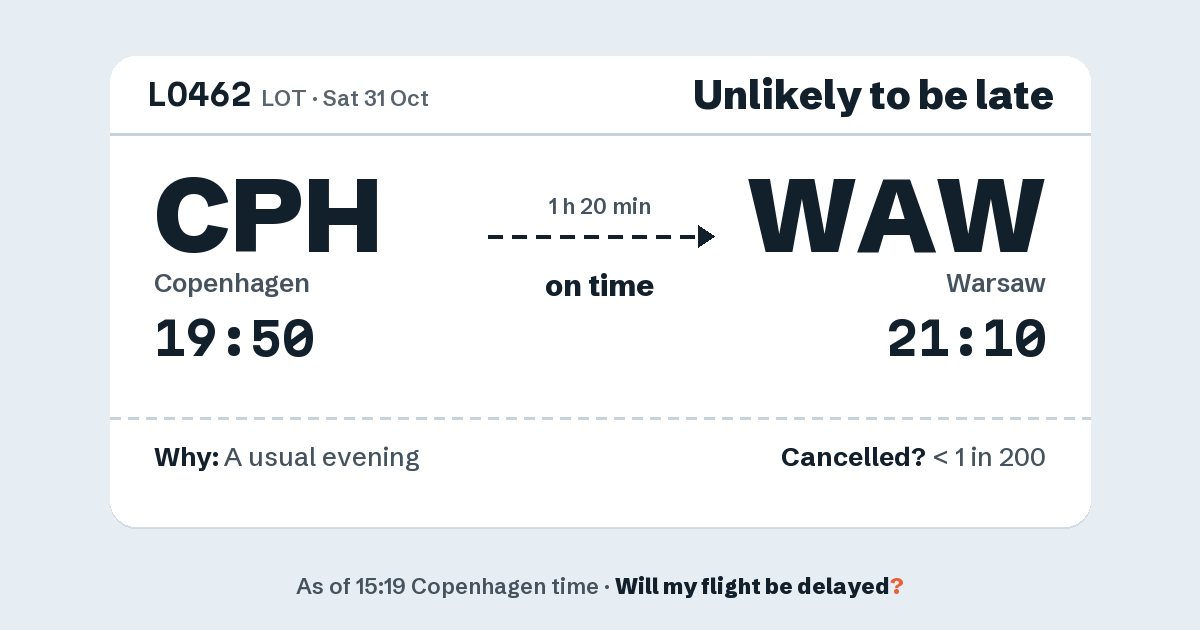Click the Cancelled? label
The image size is (1200, 630).
853,458
